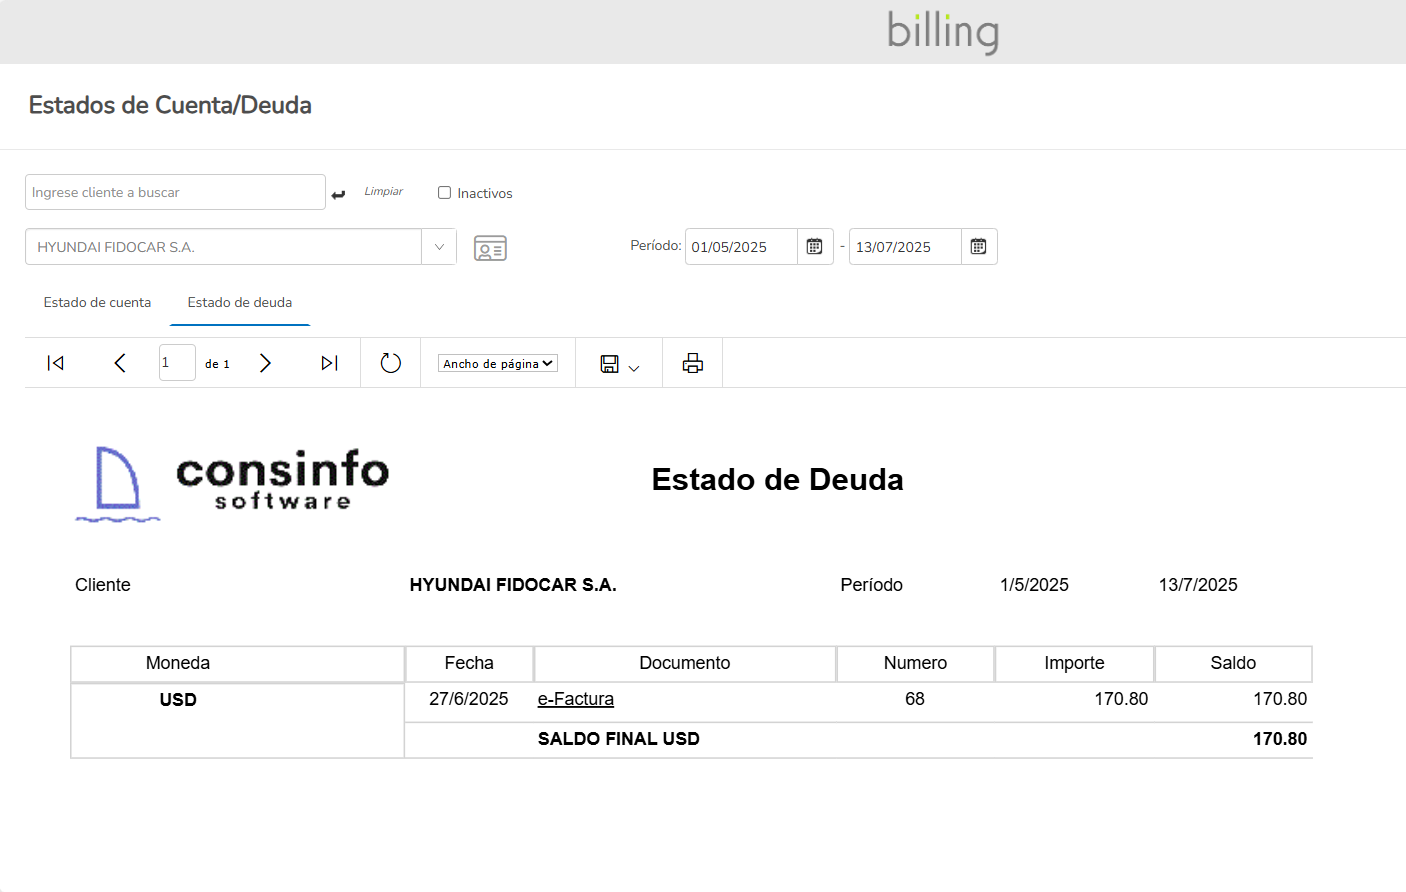Select the Estado de deuda tab
Screen dimensions: 1406x892
240,302
